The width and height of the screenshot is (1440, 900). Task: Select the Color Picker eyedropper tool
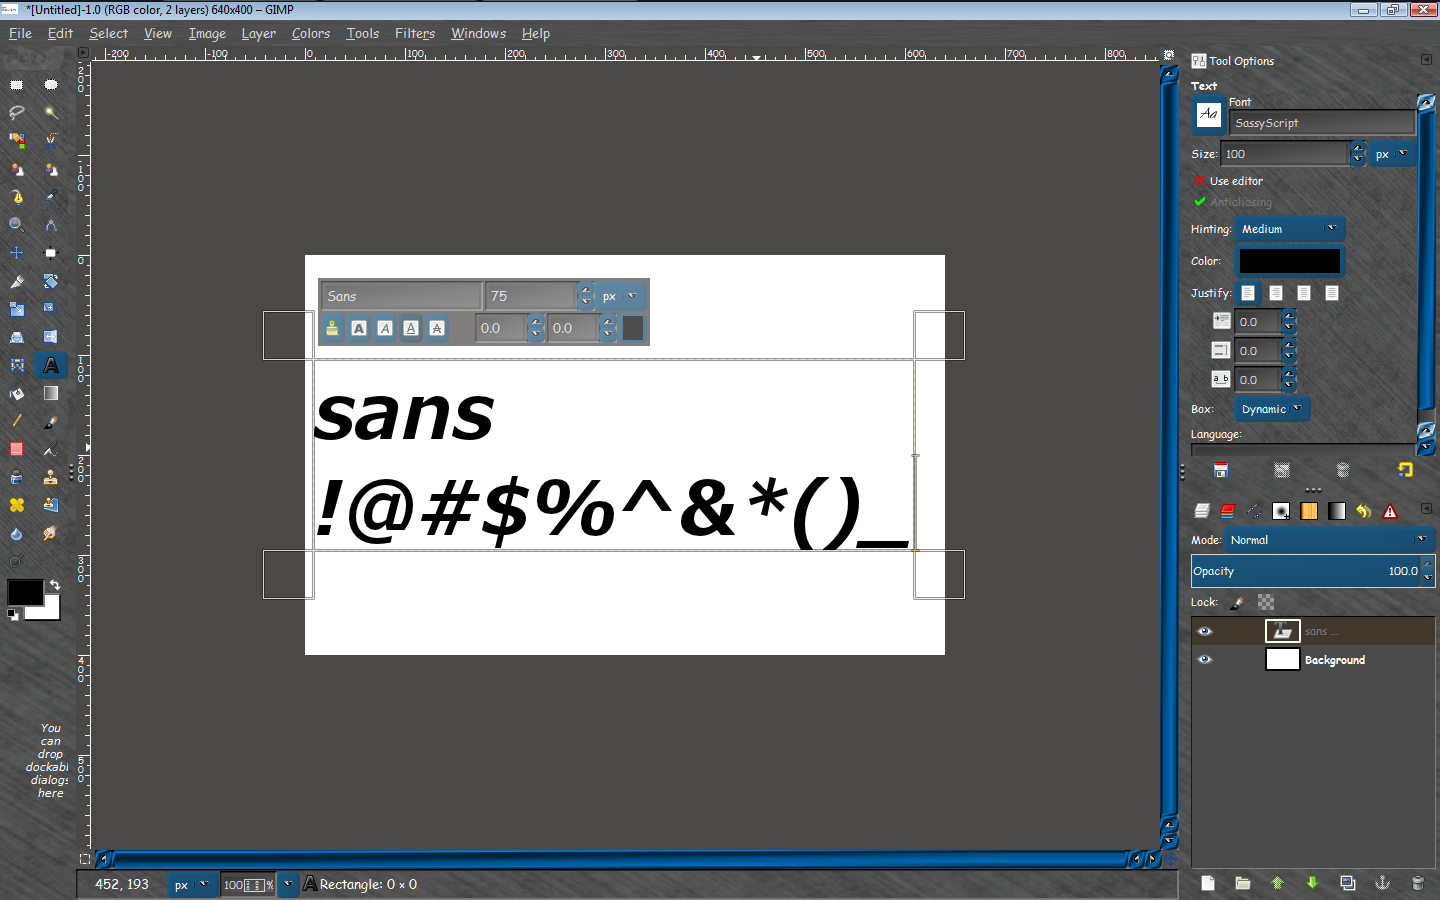point(50,197)
